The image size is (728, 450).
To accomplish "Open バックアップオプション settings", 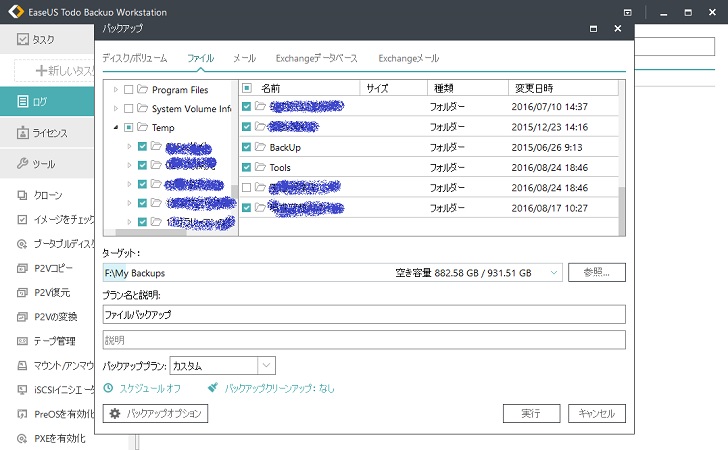I will click(x=155, y=413).
